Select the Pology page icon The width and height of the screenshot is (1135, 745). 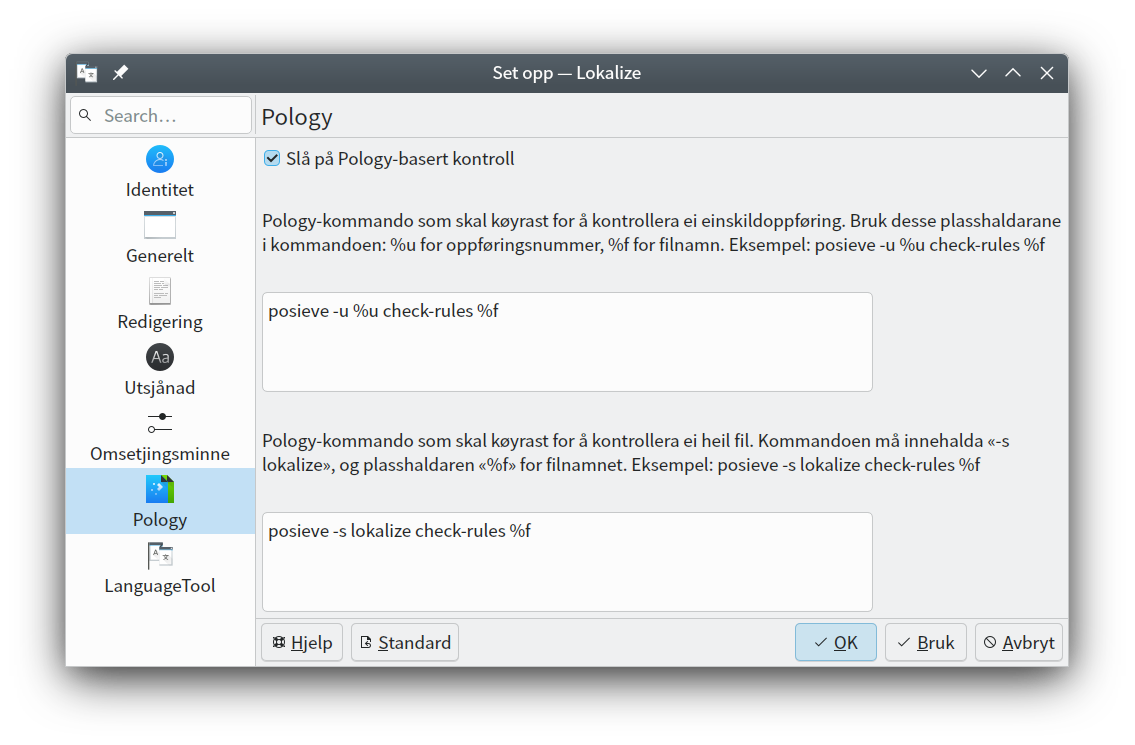[x=160, y=489]
